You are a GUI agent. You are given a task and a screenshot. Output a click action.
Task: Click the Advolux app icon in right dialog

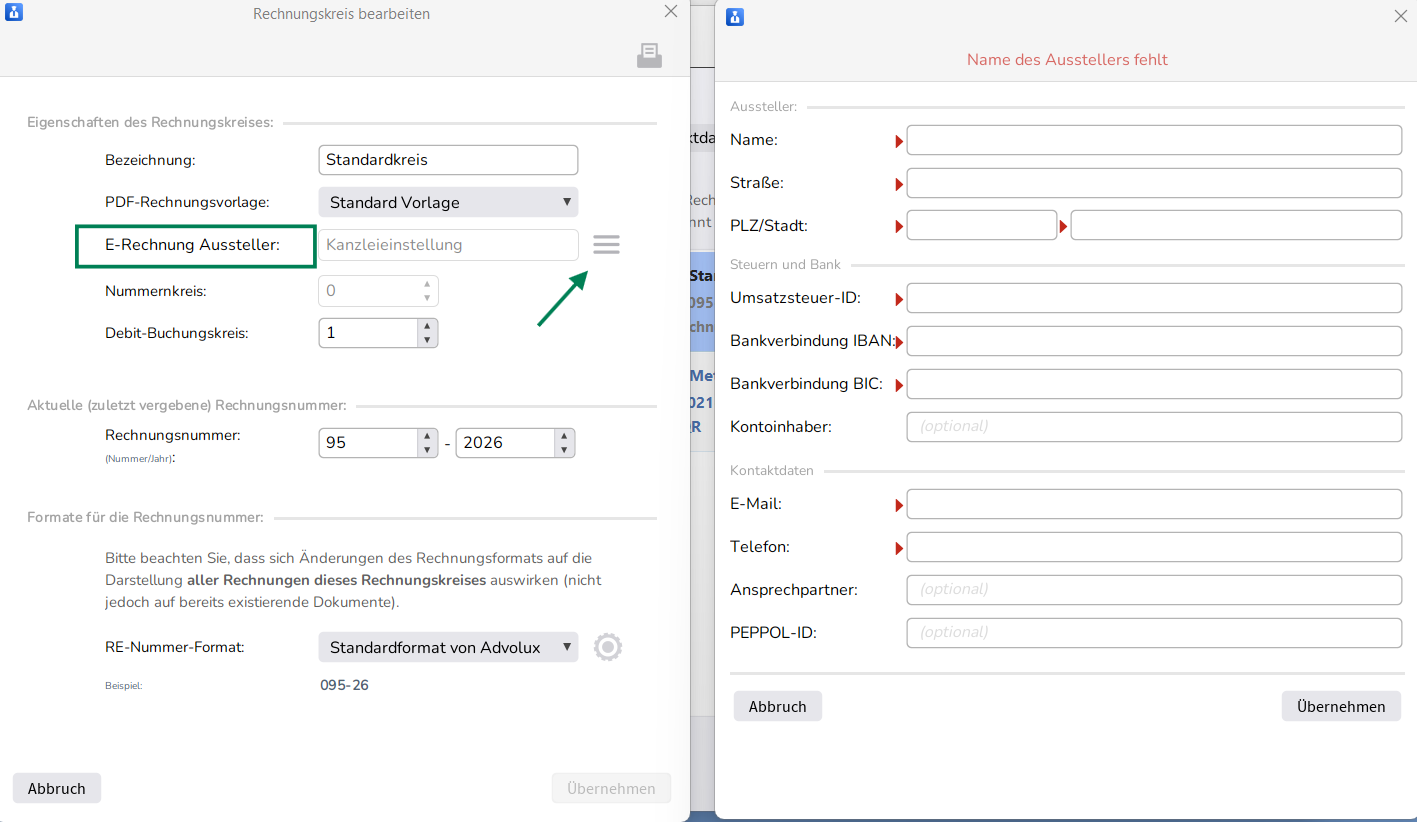click(735, 16)
